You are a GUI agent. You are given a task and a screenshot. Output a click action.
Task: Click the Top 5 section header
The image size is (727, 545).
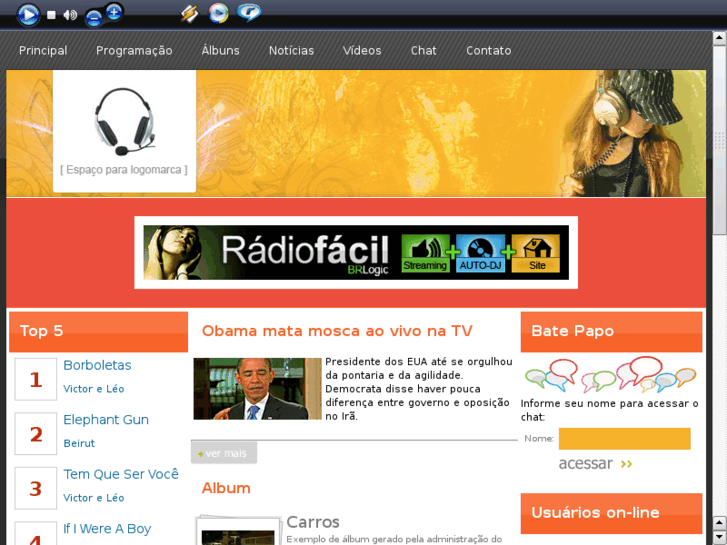pos(98,332)
